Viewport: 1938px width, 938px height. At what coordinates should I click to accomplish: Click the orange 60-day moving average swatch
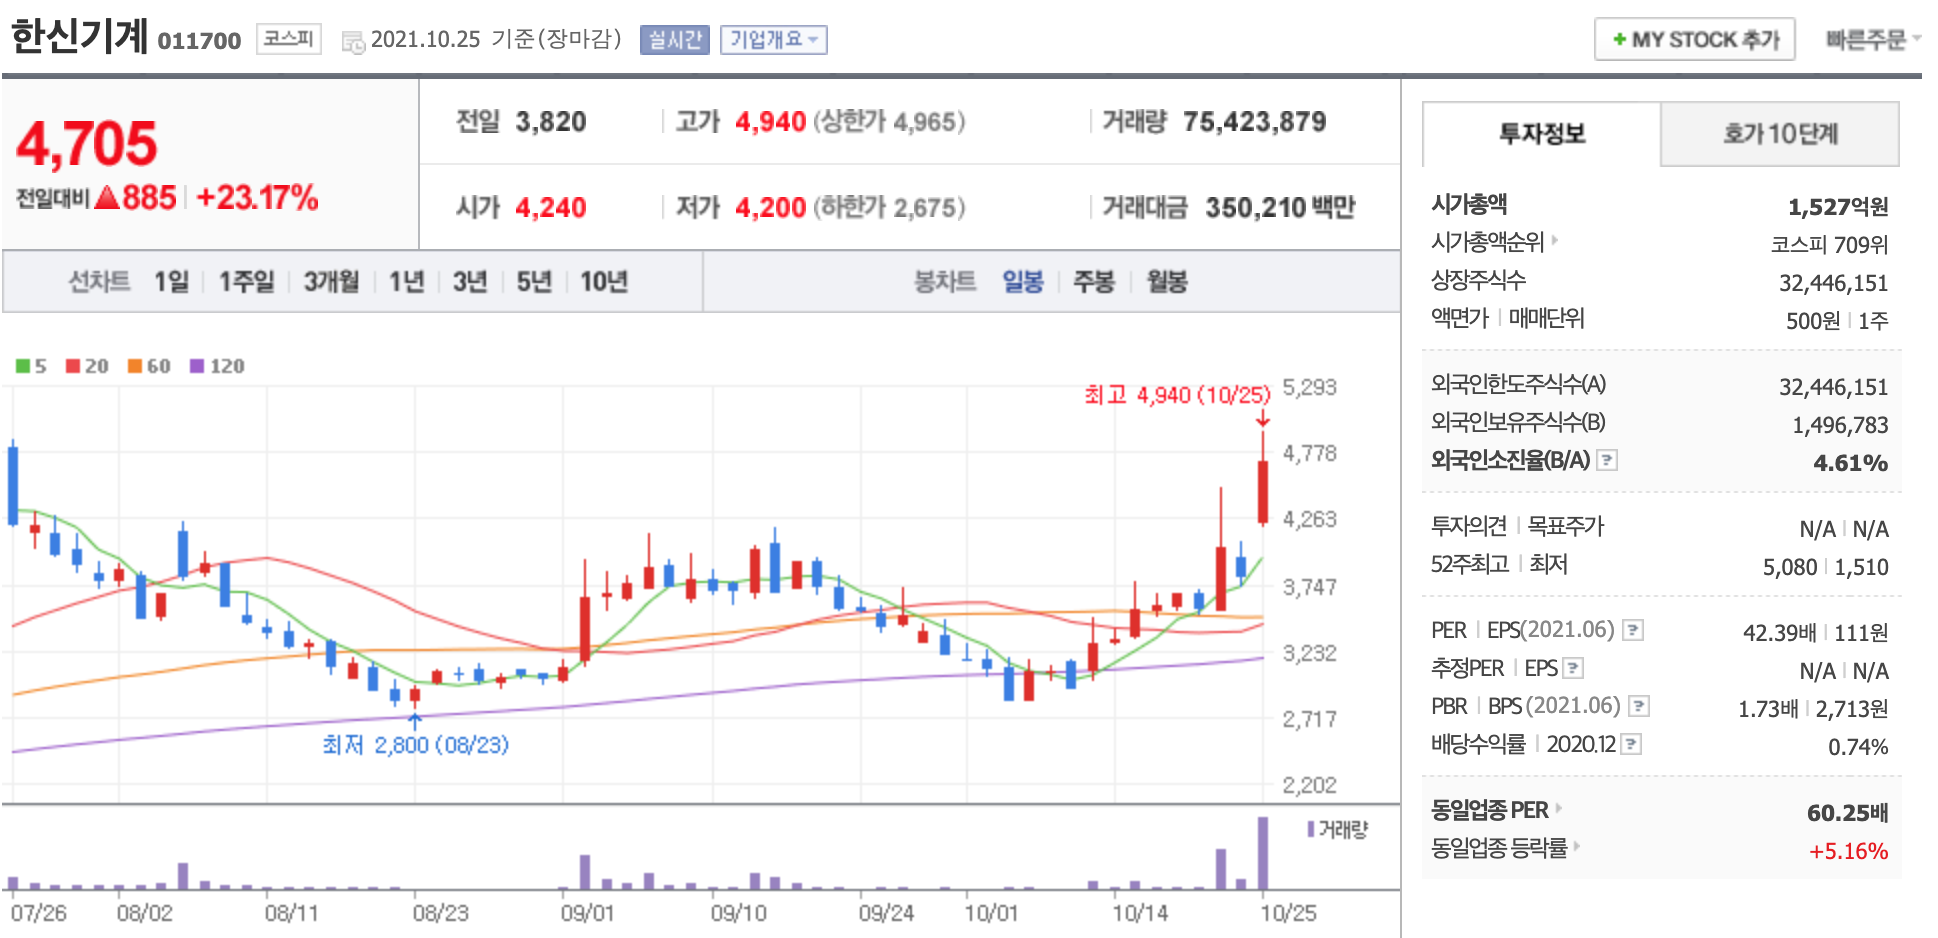pos(135,366)
